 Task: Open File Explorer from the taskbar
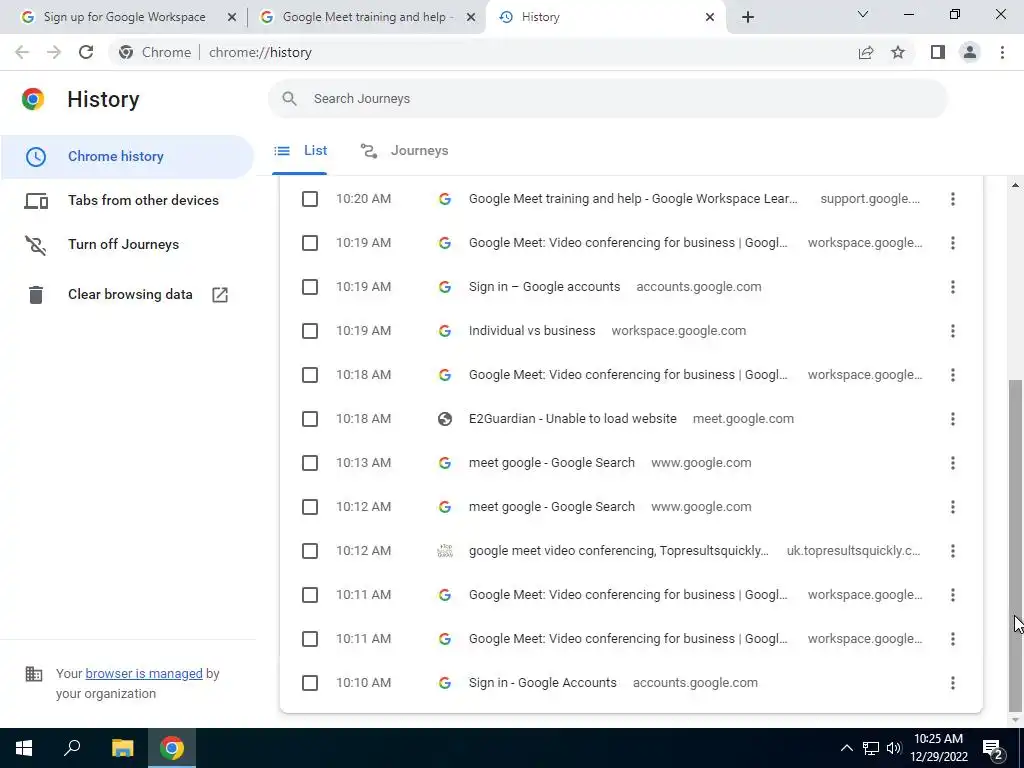pos(122,748)
